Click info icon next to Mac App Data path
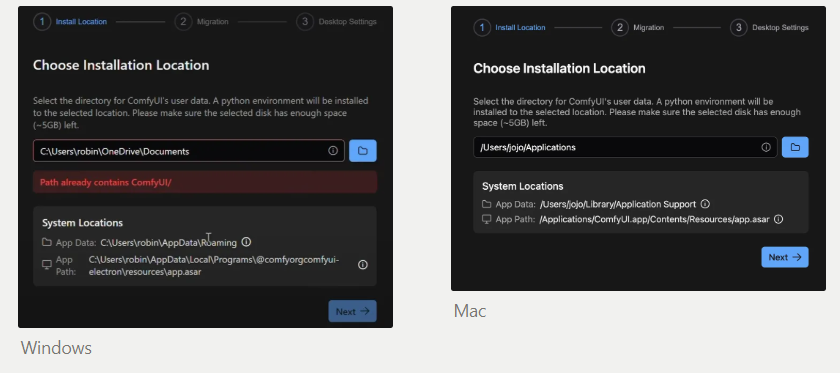 706,204
